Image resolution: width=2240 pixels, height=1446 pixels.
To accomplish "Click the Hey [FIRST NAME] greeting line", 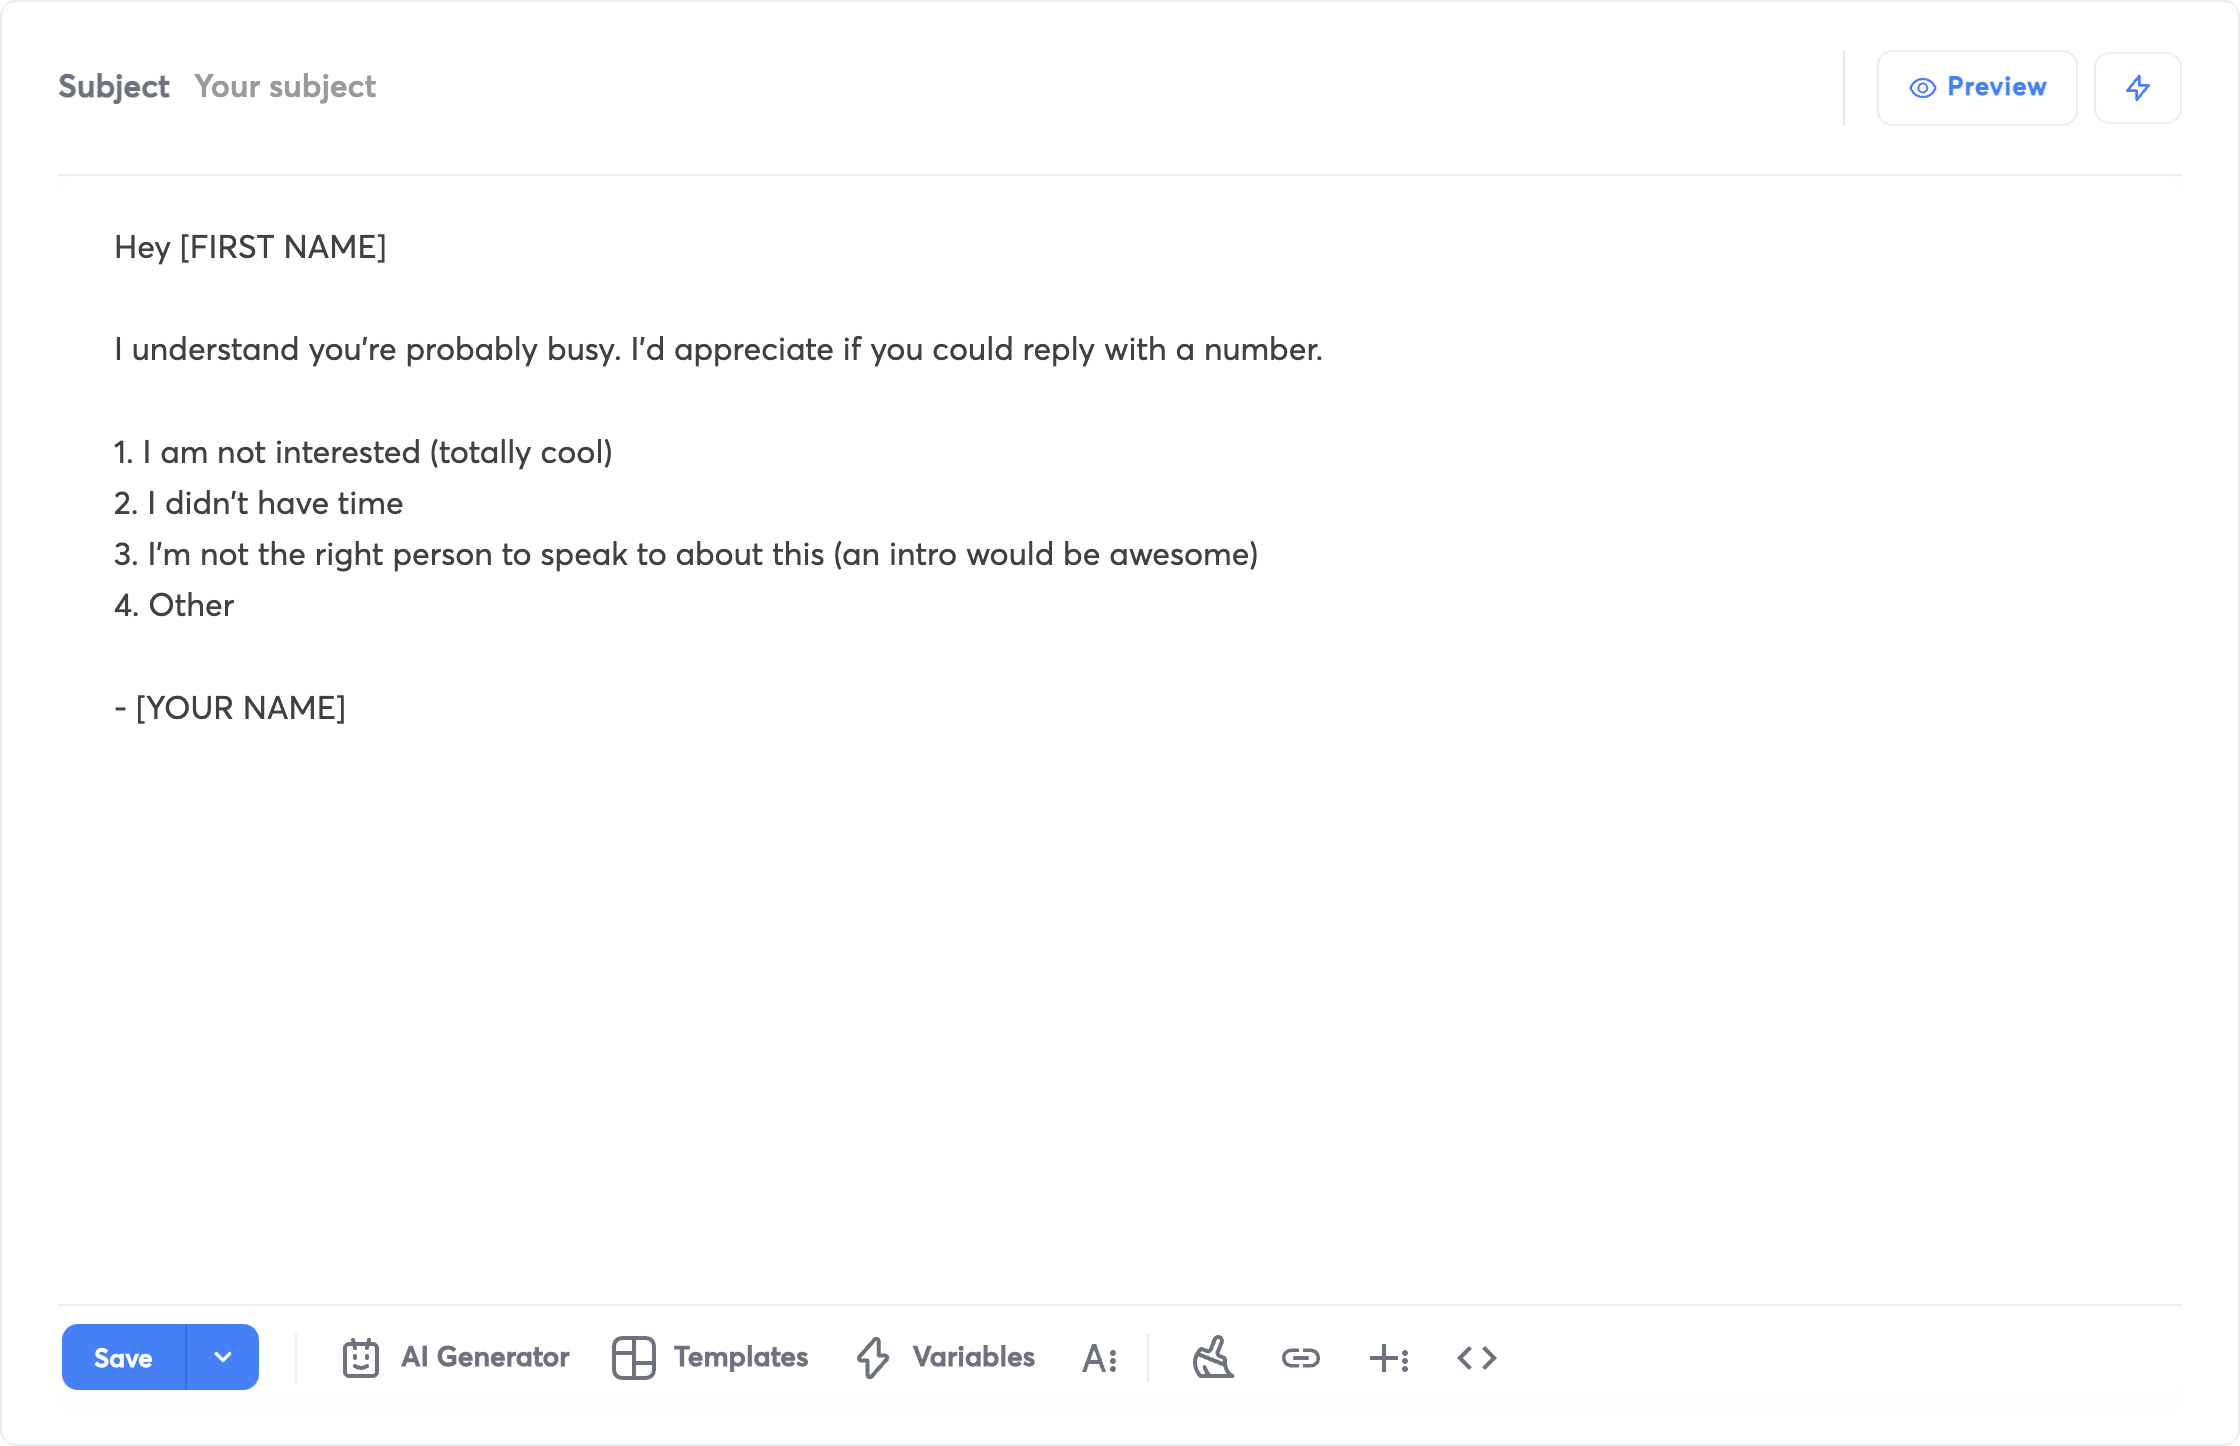I will click(x=250, y=247).
